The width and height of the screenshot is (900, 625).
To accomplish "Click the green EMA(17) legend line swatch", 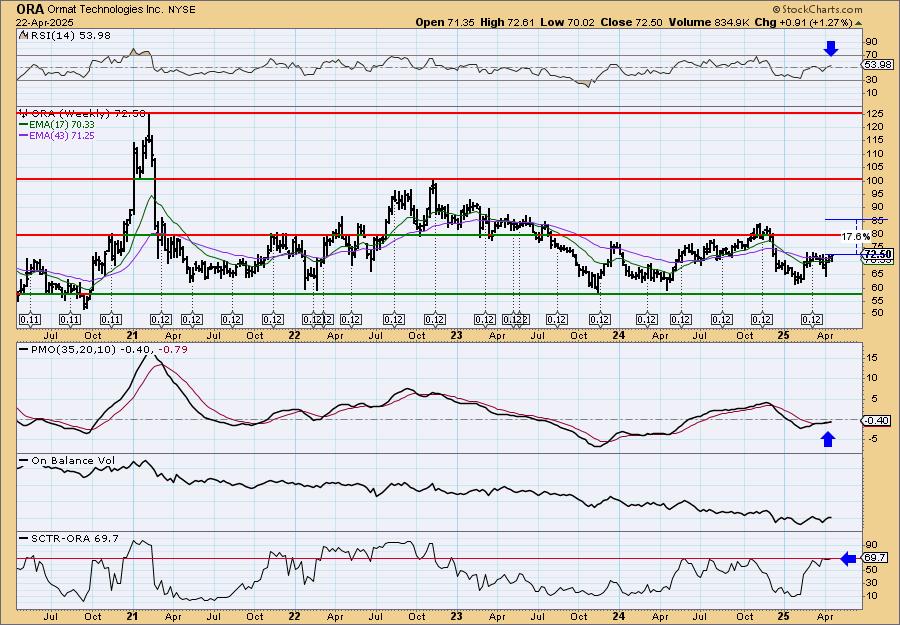I will click(24, 125).
